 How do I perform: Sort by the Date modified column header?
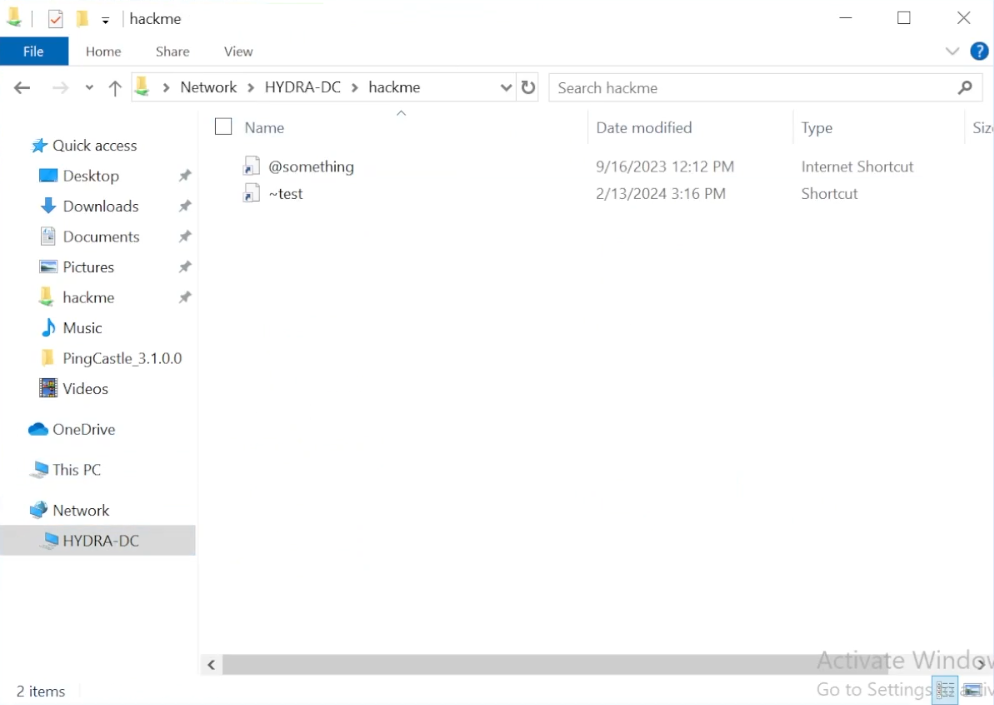[644, 127]
